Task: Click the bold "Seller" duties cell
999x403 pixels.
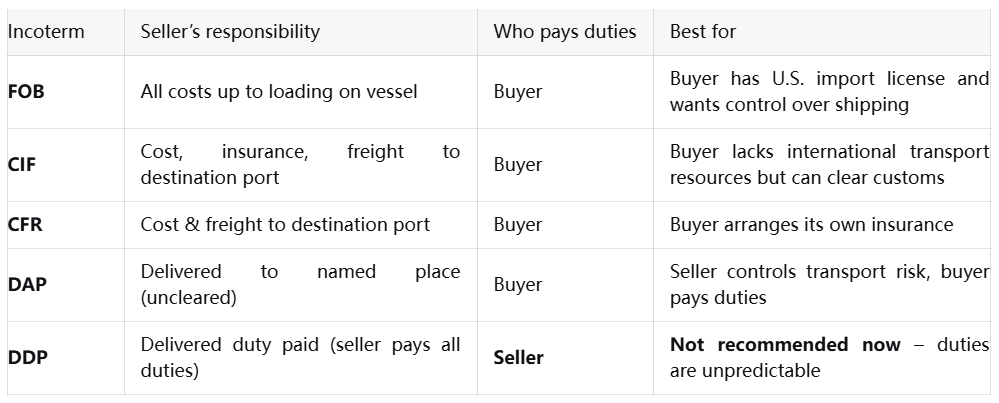Action: (x=518, y=357)
